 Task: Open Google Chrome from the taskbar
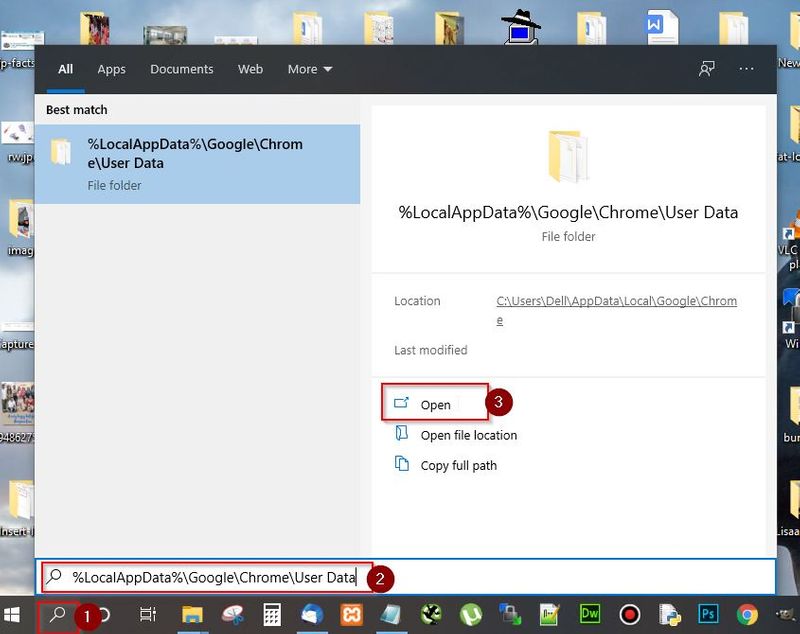(x=747, y=615)
